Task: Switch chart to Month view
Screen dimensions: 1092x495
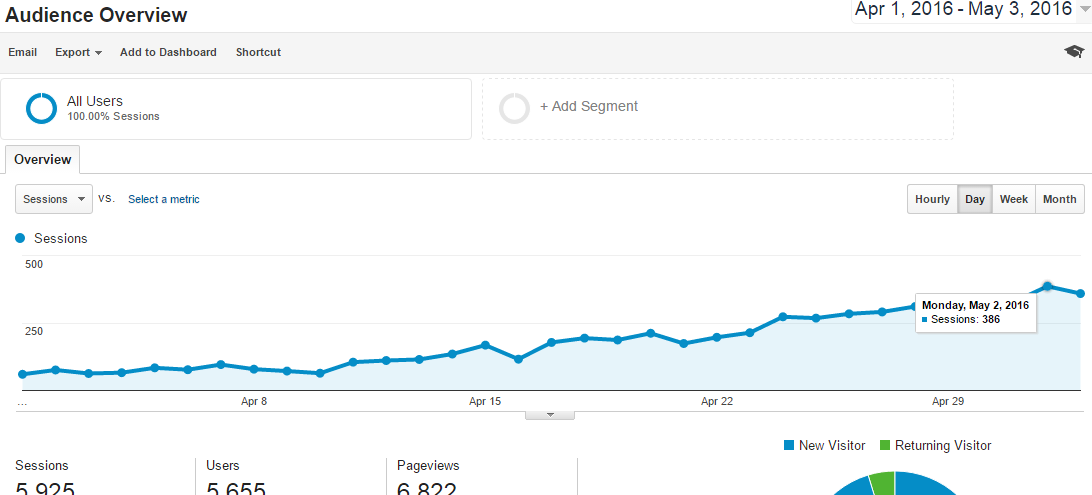Action: [1059, 199]
